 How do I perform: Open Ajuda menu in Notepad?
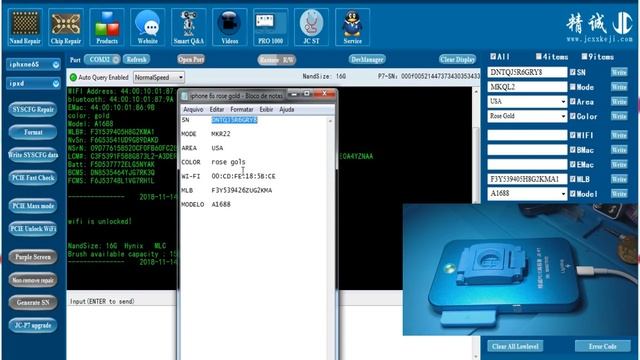[x=287, y=109]
